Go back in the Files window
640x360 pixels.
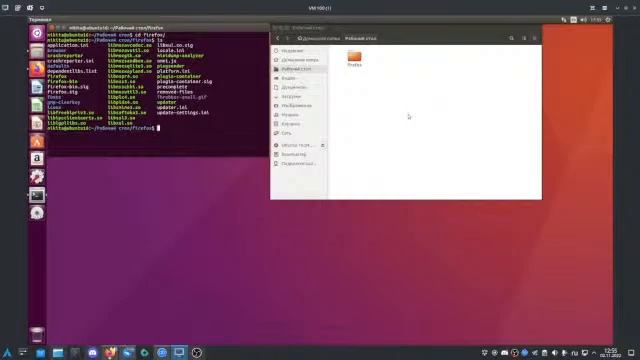[278, 38]
